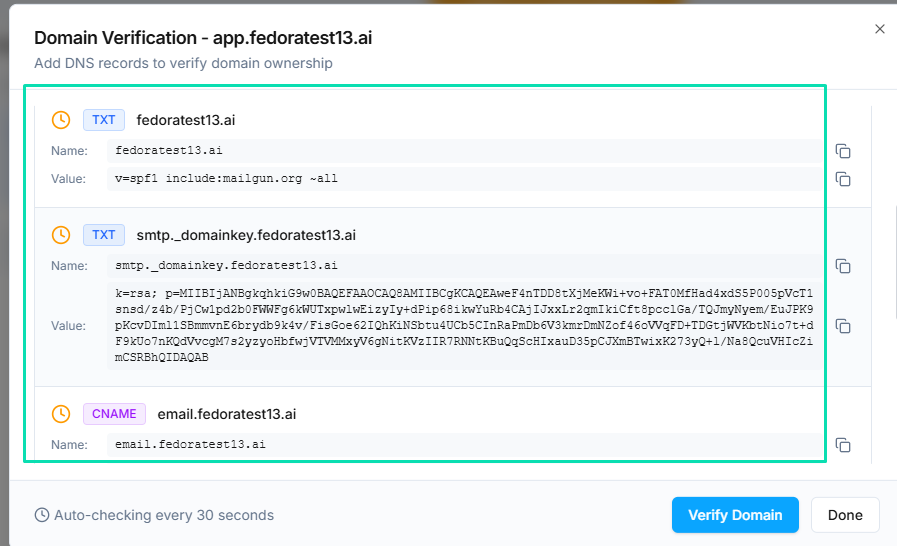
Task: Click inside the long DKIM key value box
Action: tap(464, 326)
